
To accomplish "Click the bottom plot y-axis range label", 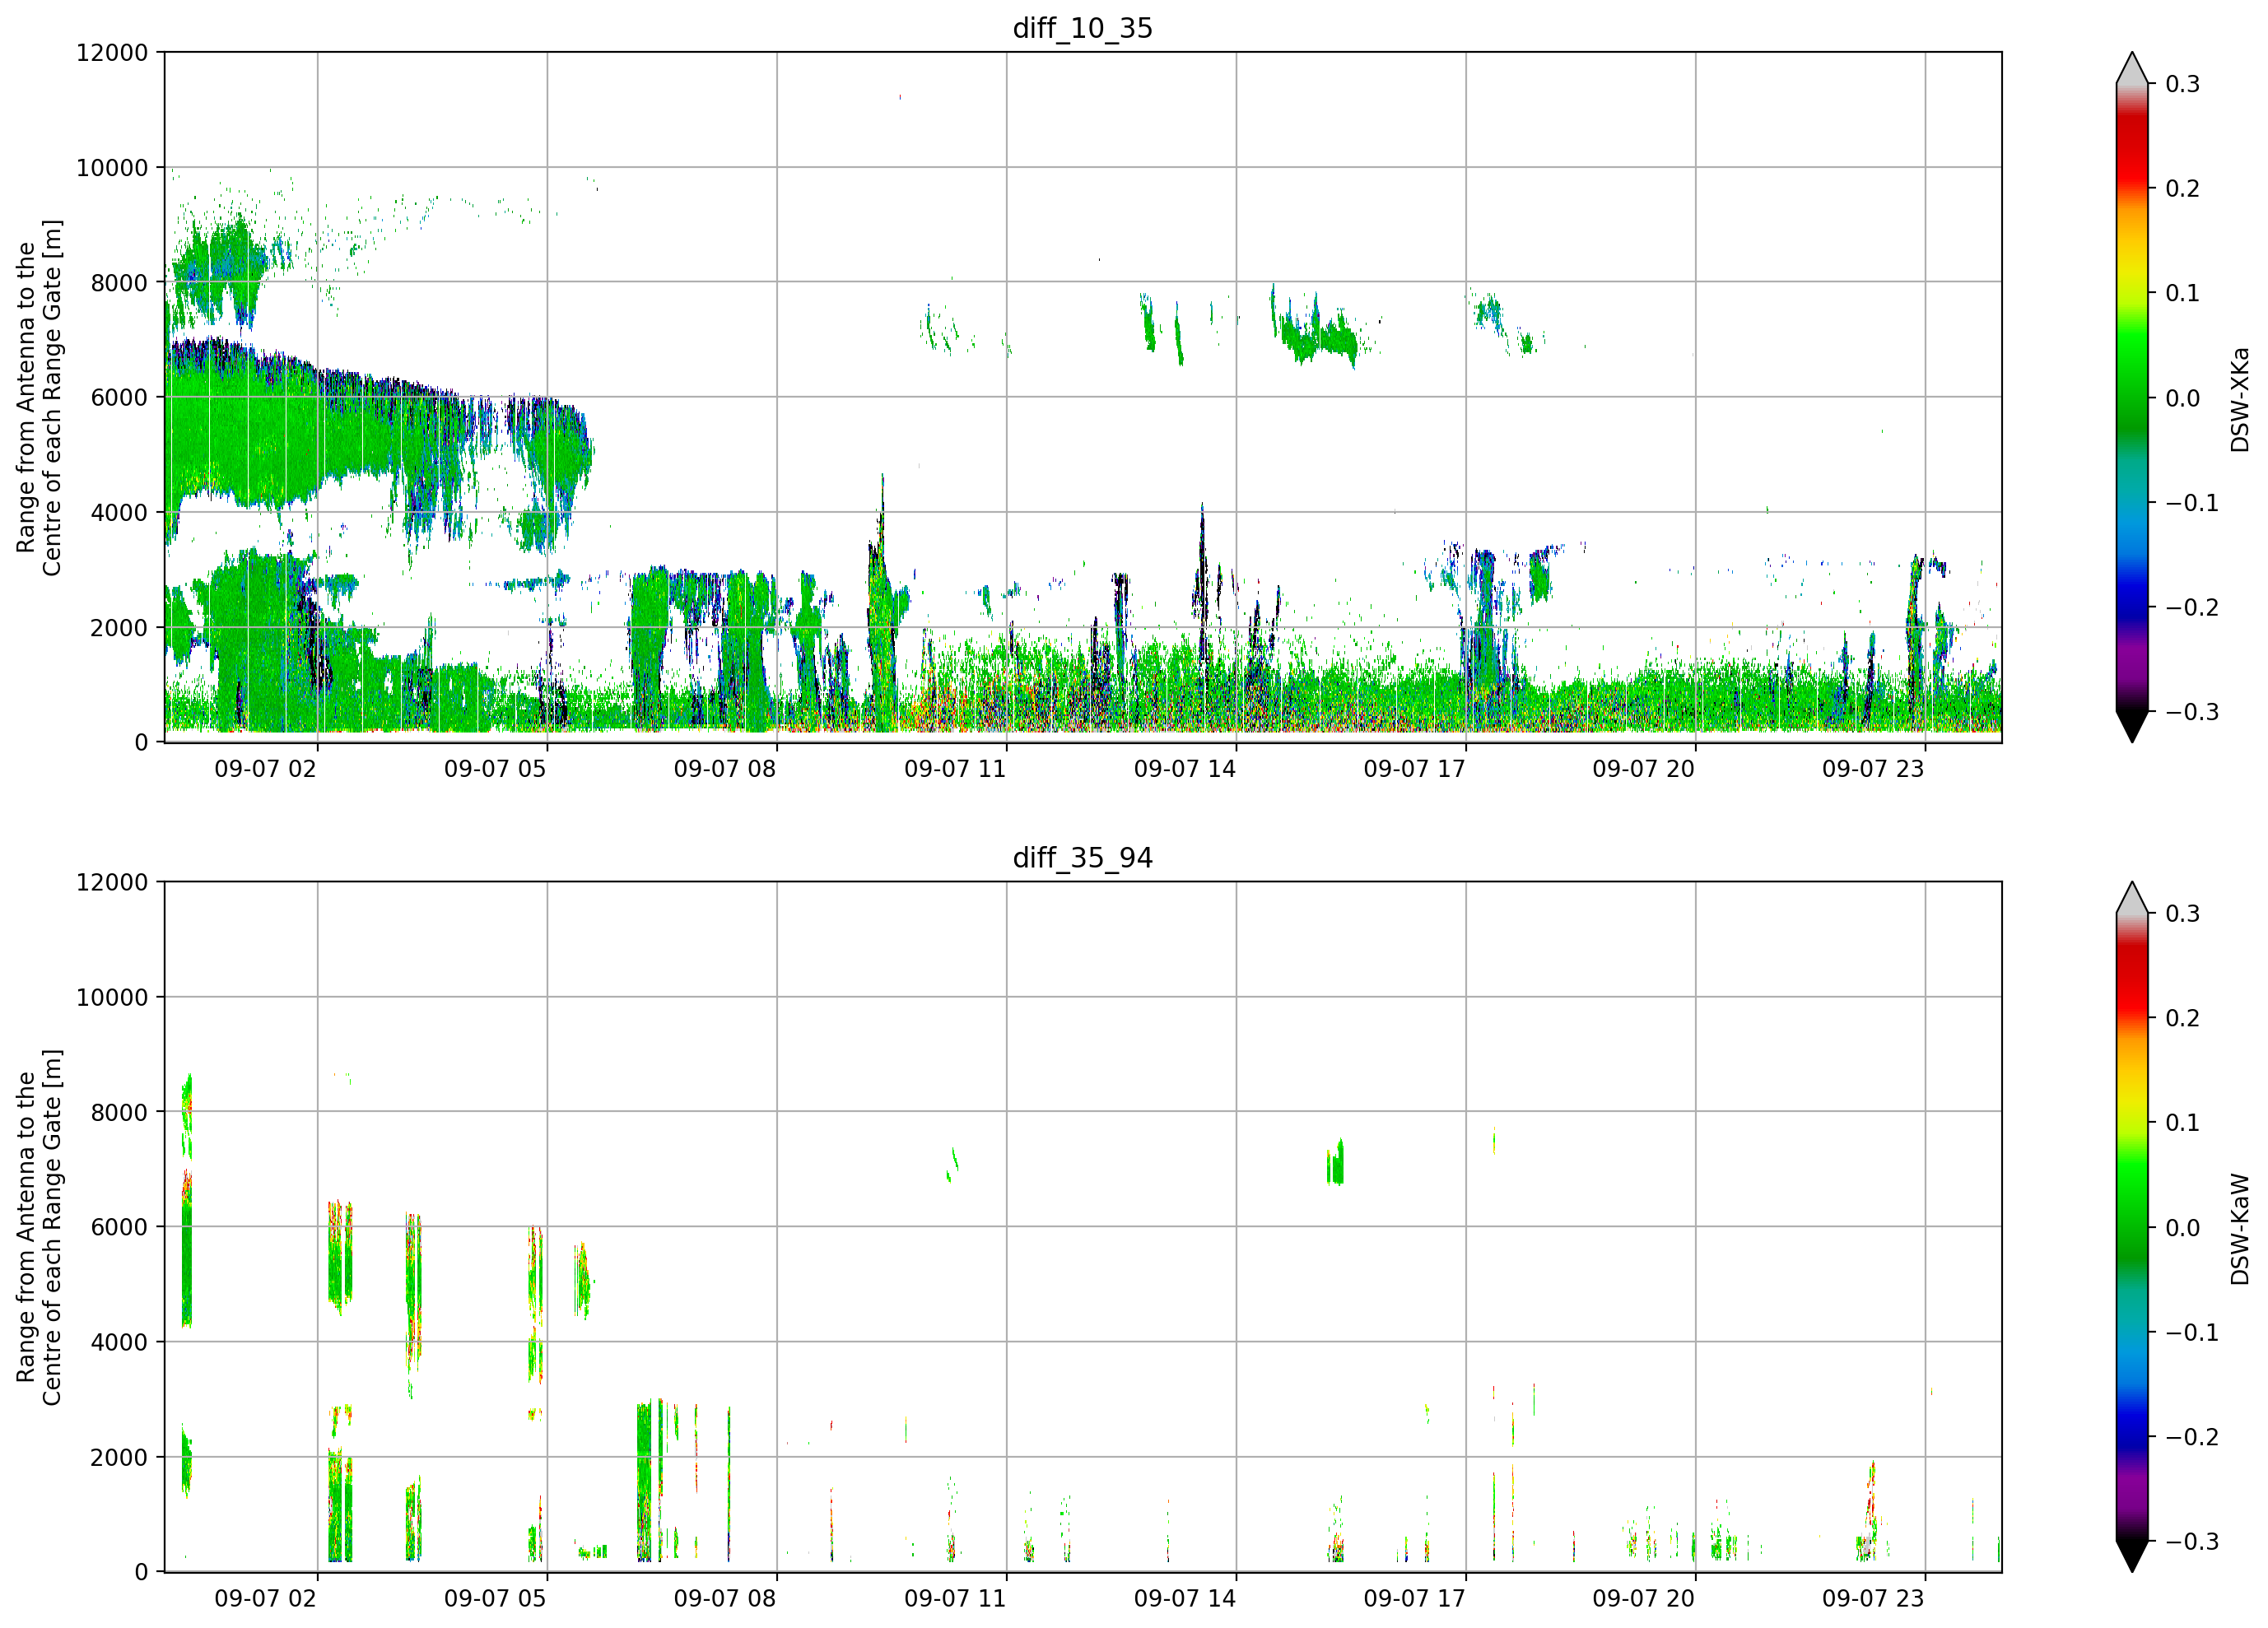I will tap(39, 1227).
